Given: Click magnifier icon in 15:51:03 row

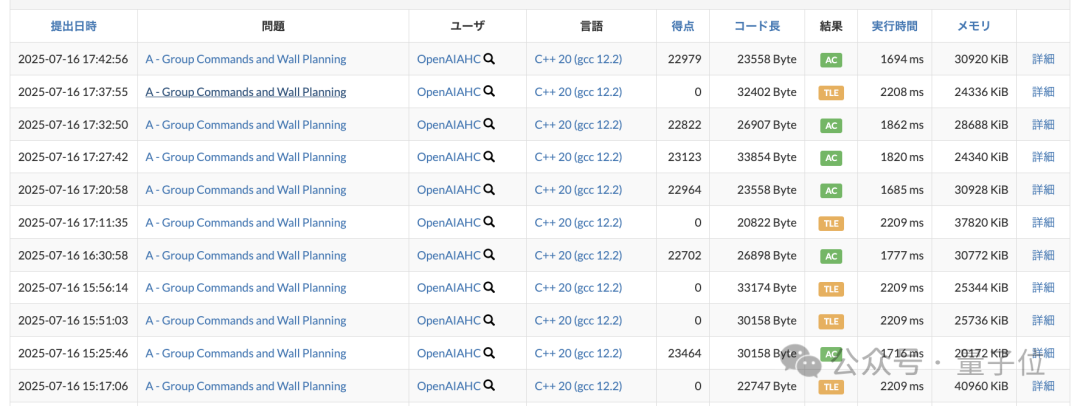Looking at the screenshot, I should (x=489, y=321).
